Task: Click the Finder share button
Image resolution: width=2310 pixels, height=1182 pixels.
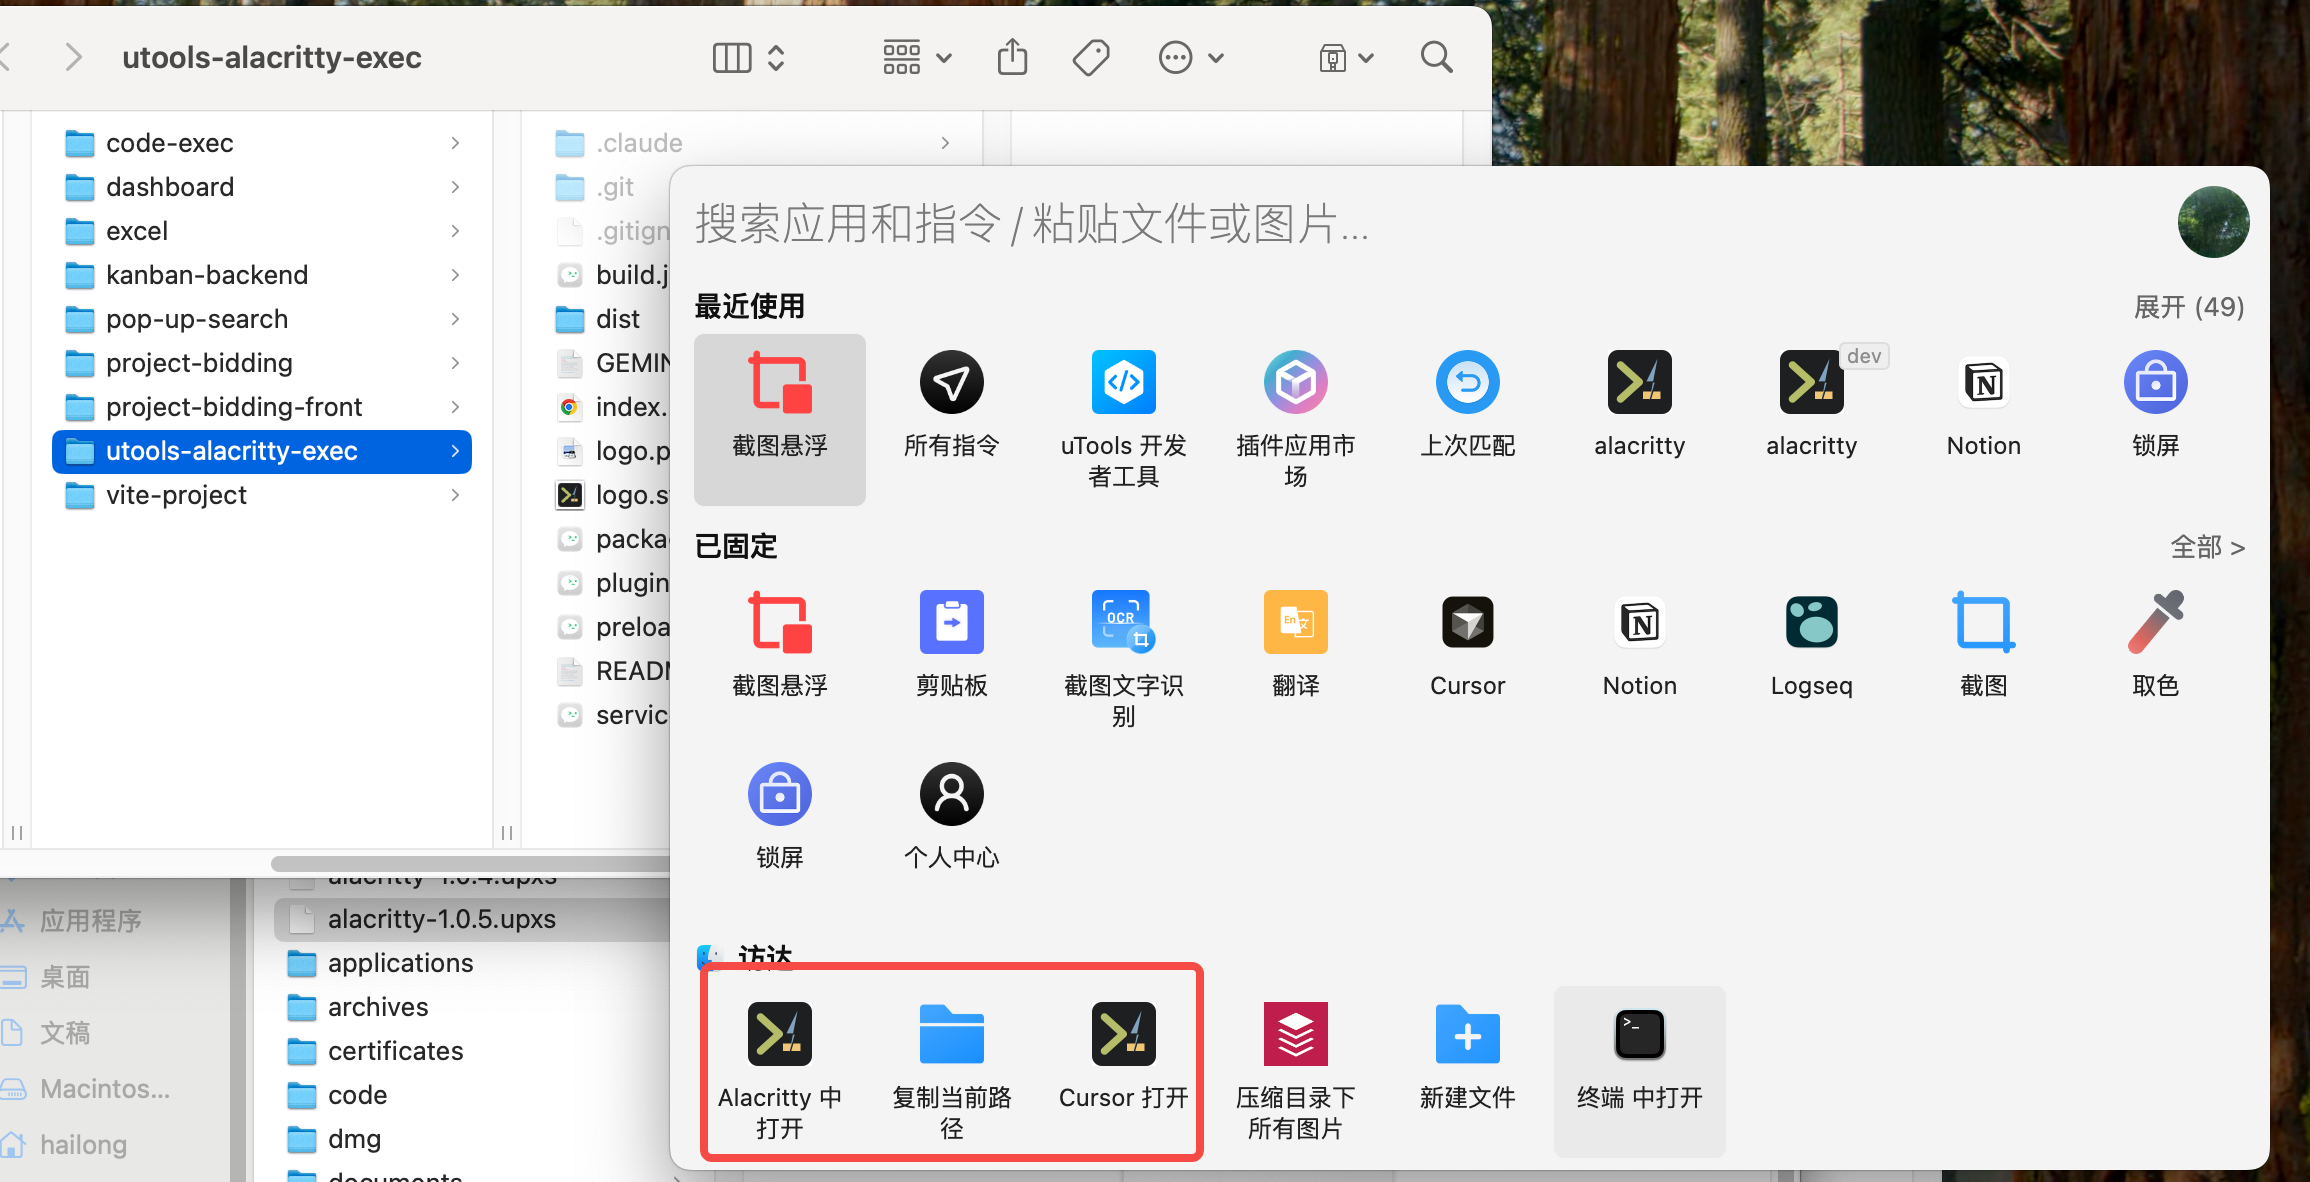Action: pyautogui.click(x=1012, y=58)
